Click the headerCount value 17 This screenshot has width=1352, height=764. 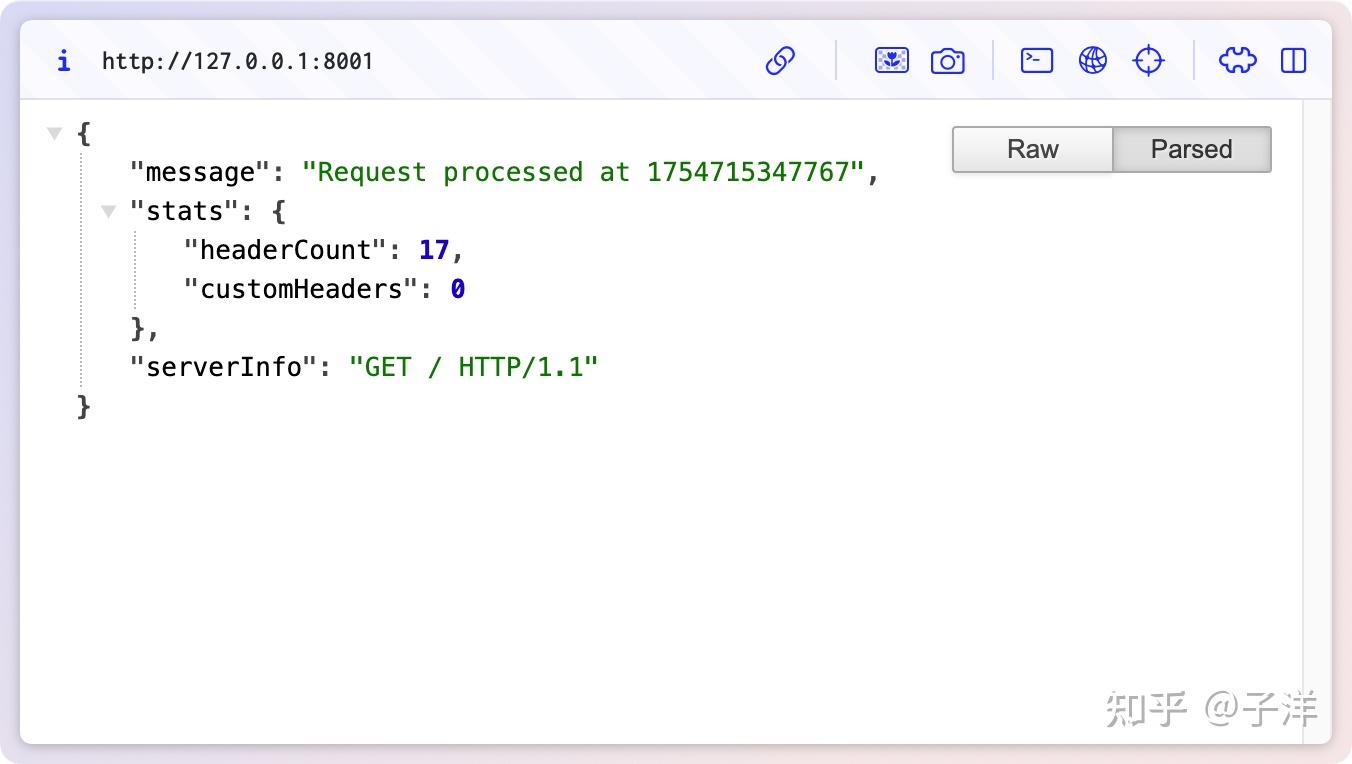[434, 249]
